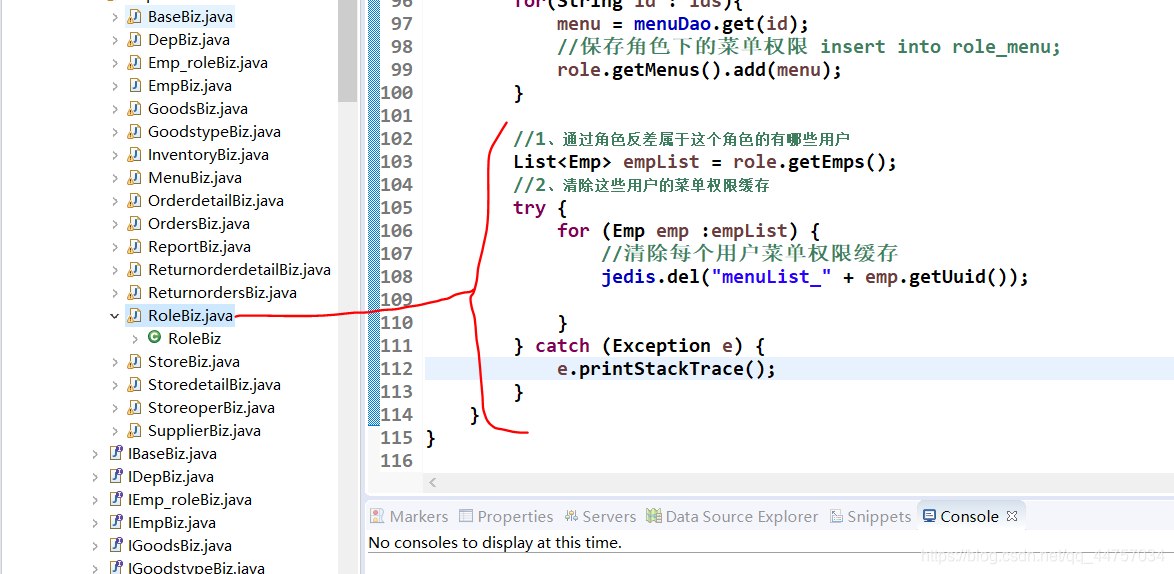Open OrderdetailBiz.java file
This screenshot has width=1174, height=574.
[216, 201]
